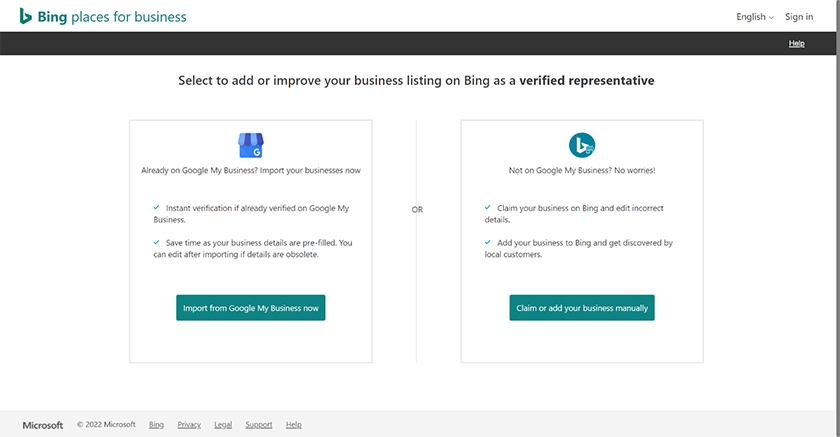Click the page's vertical scrollbar
This screenshot has width=840, height=437.
838,218
